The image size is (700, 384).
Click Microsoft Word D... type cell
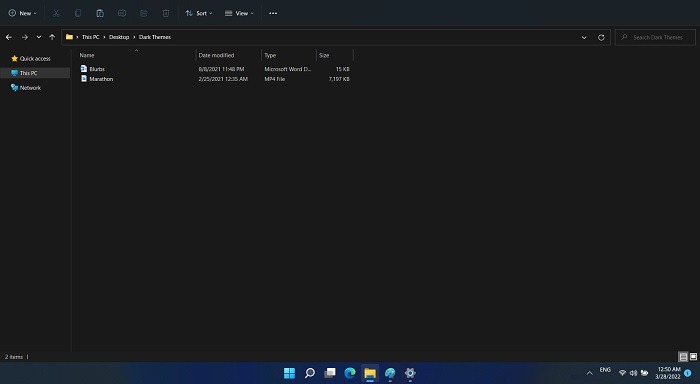click(288, 69)
